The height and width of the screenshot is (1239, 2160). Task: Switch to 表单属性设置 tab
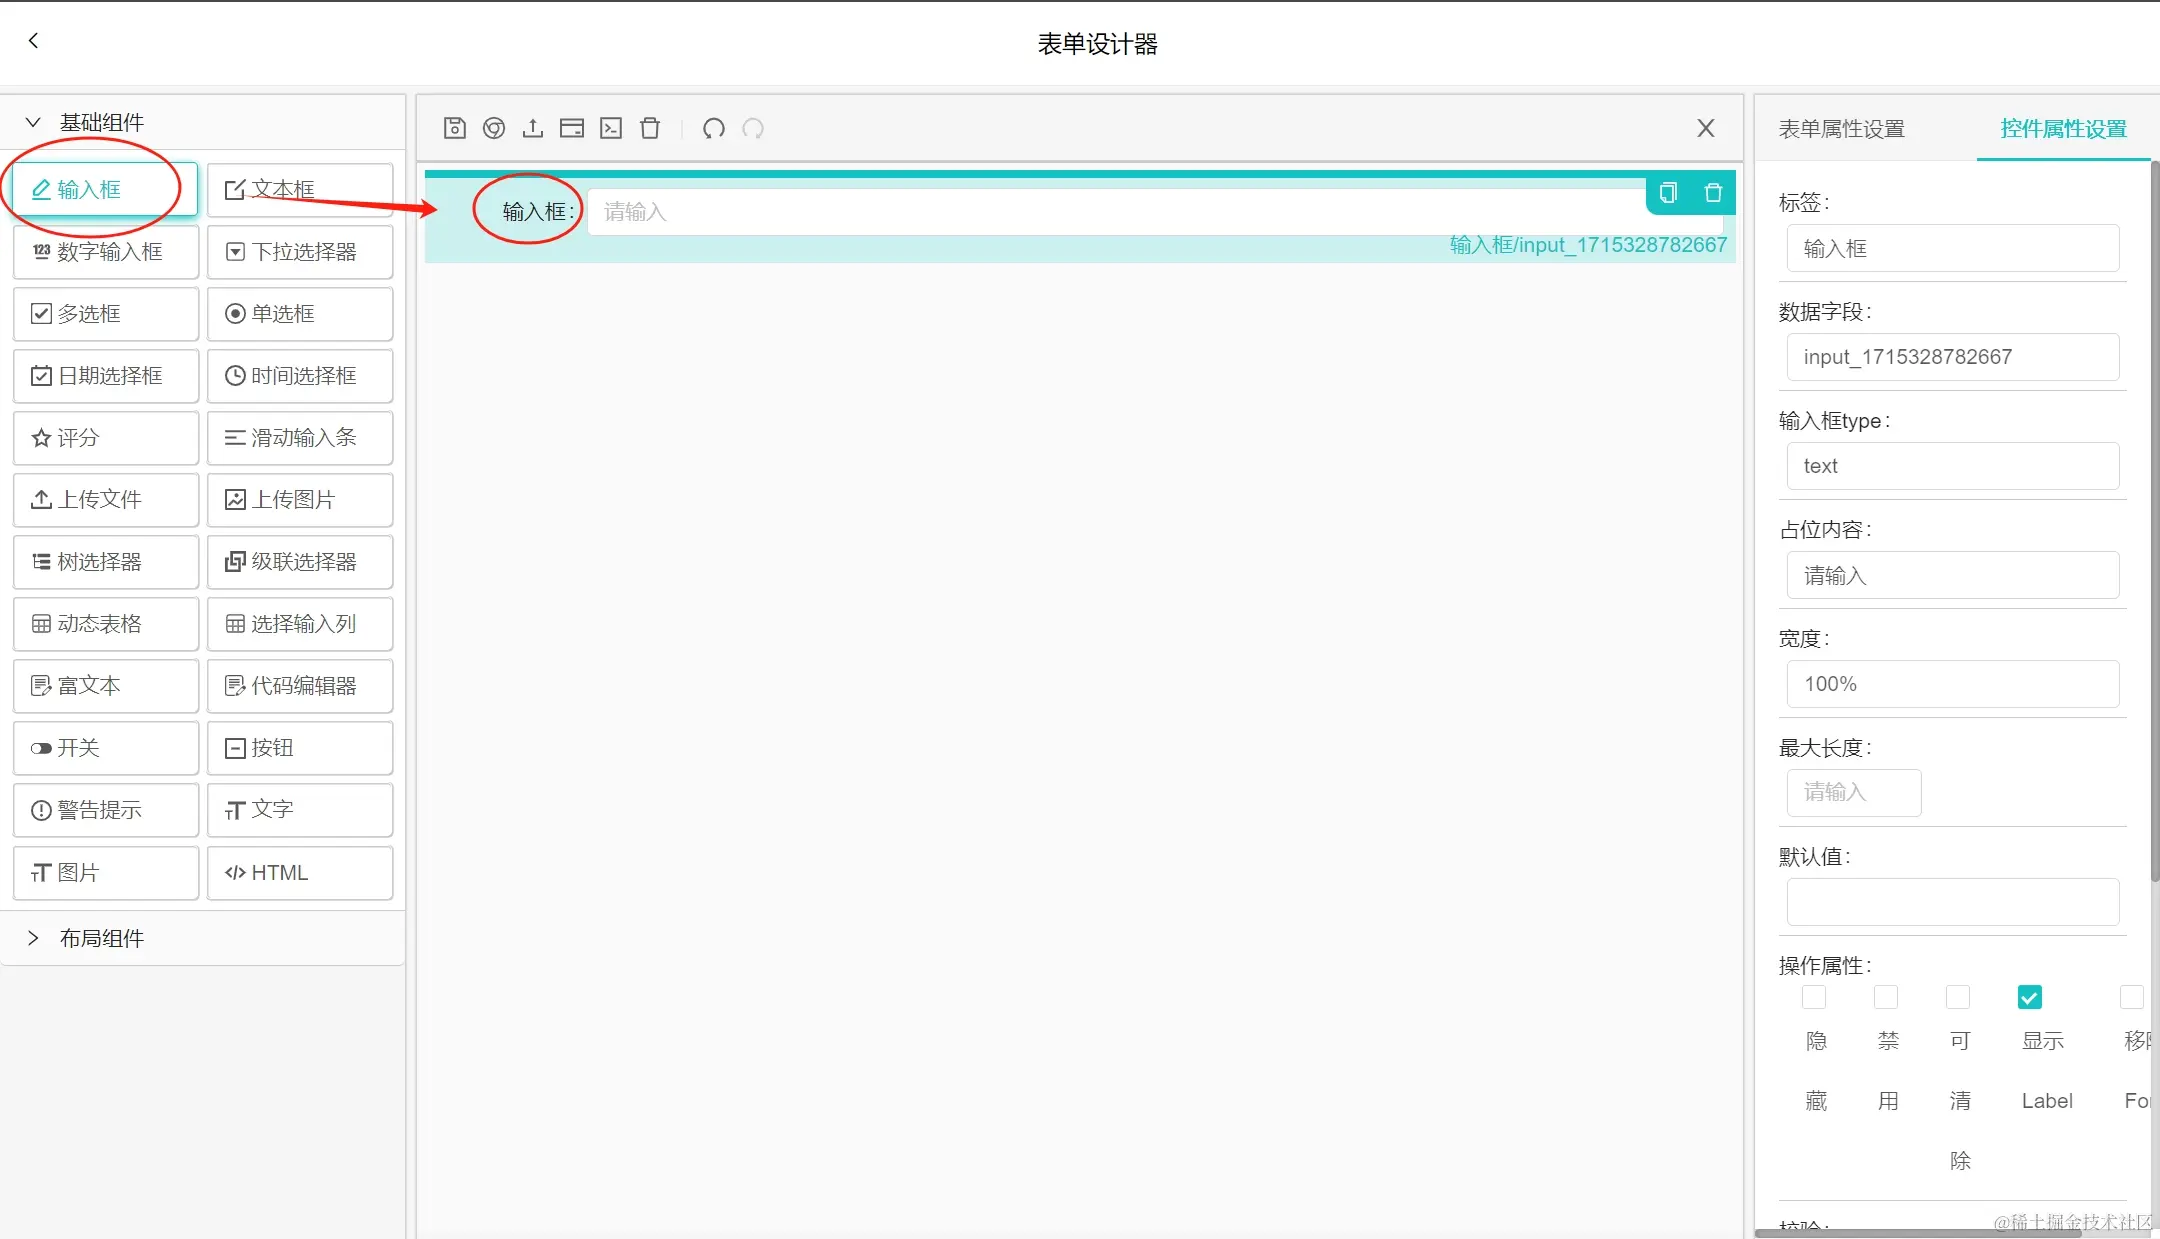tap(1841, 129)
